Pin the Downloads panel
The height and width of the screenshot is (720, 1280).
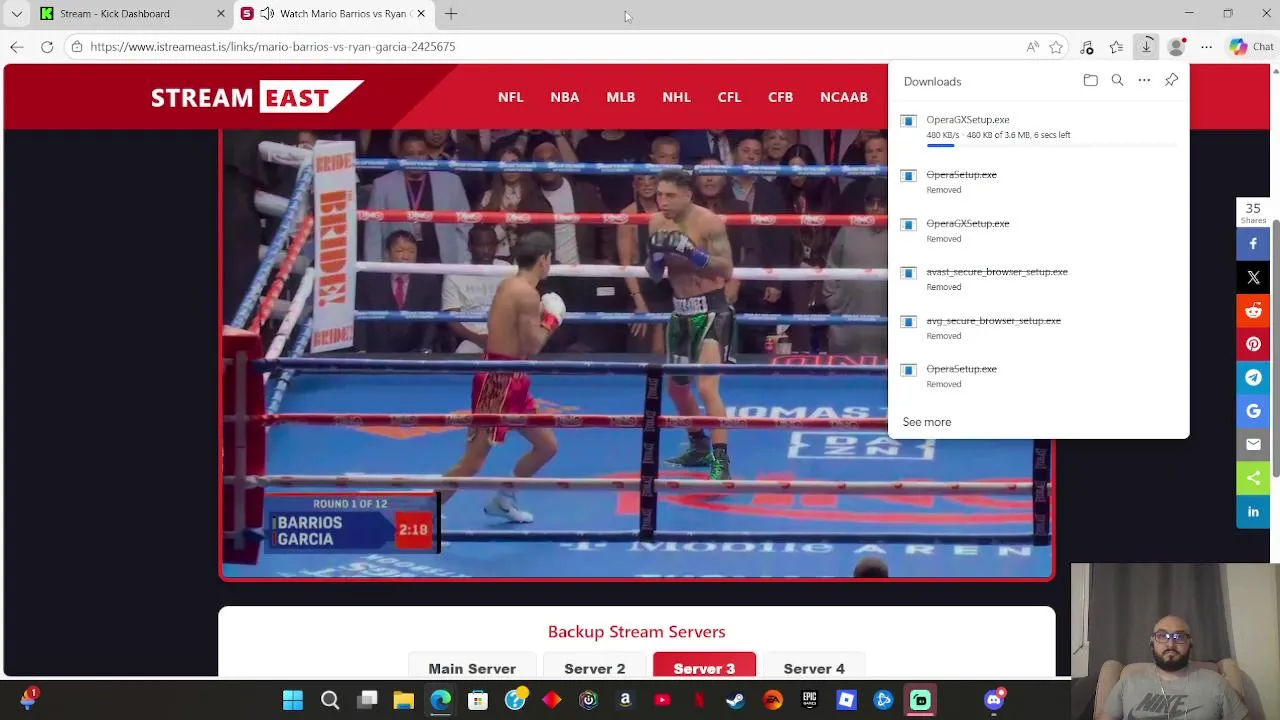(1171, 81)
